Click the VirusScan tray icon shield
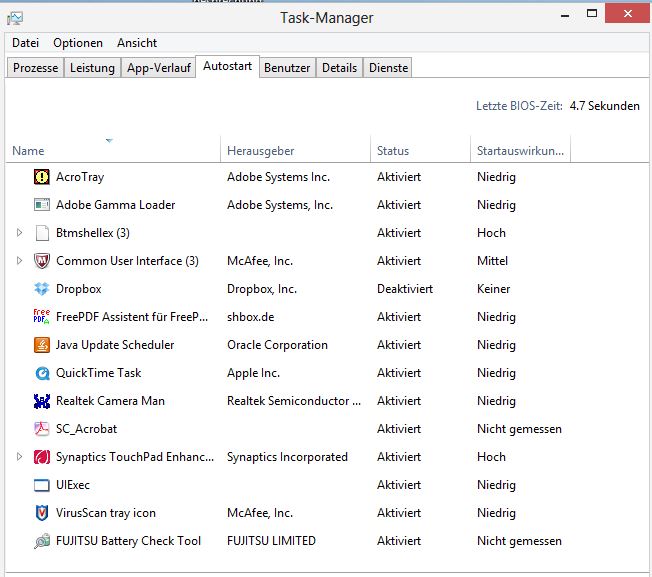Viewport: 652px width, 577px height. (x=42, y=513)
